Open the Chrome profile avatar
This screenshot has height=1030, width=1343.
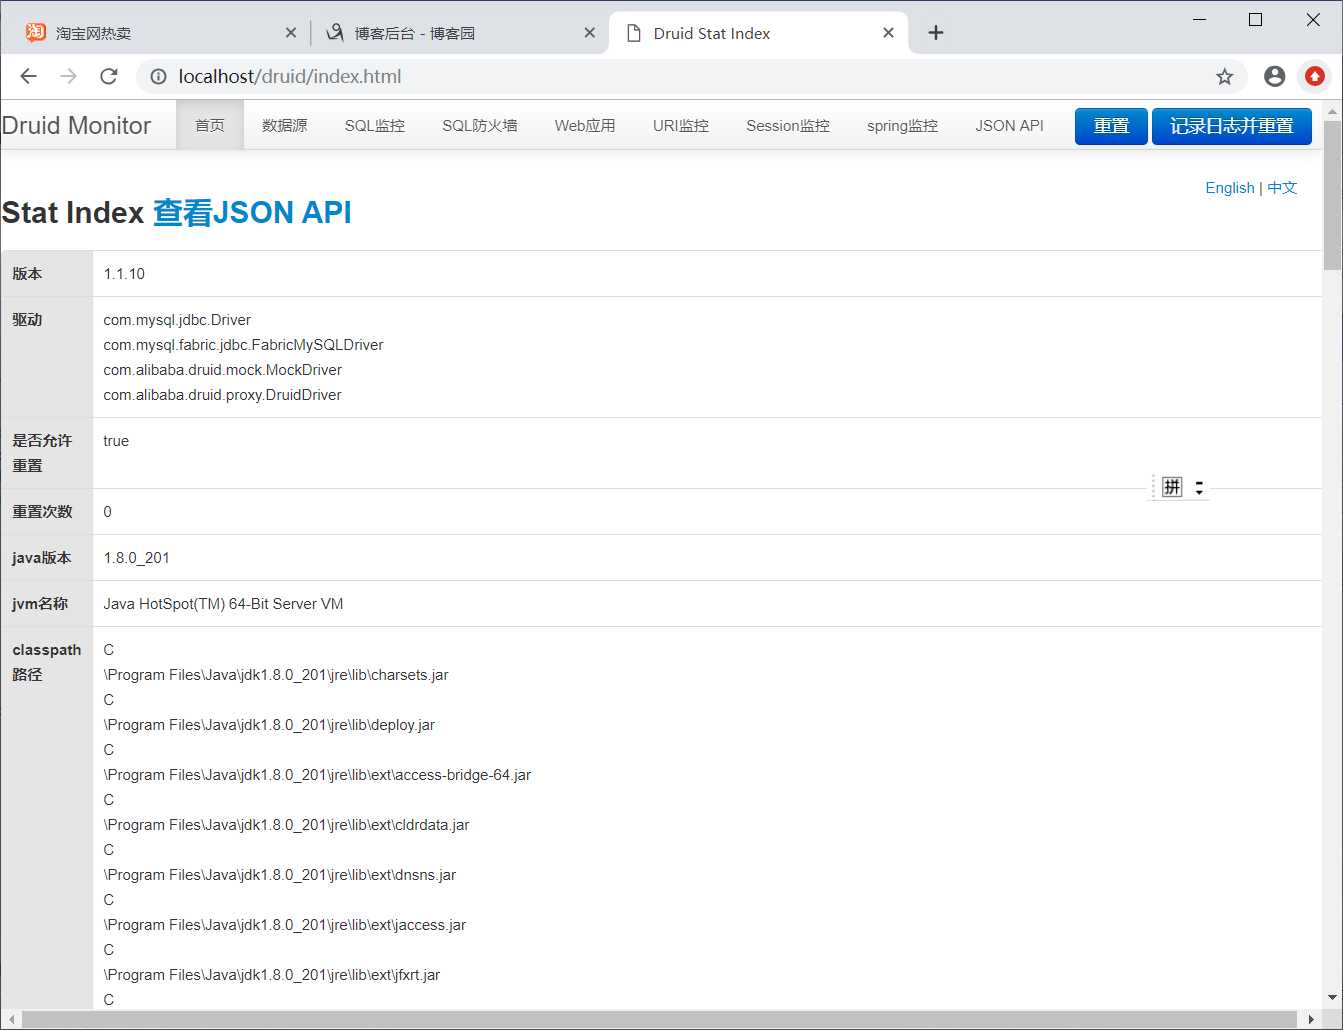tap(1275, 76)
